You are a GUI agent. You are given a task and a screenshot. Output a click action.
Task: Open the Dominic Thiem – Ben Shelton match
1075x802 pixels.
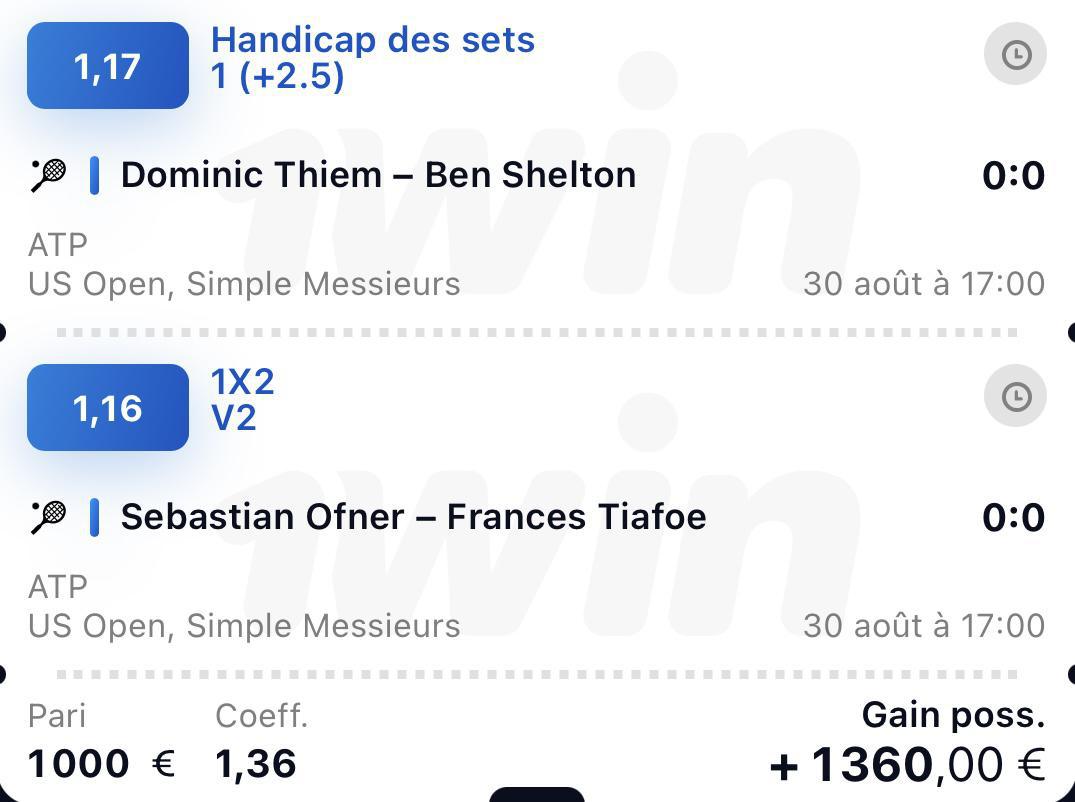tap(378, 175)
